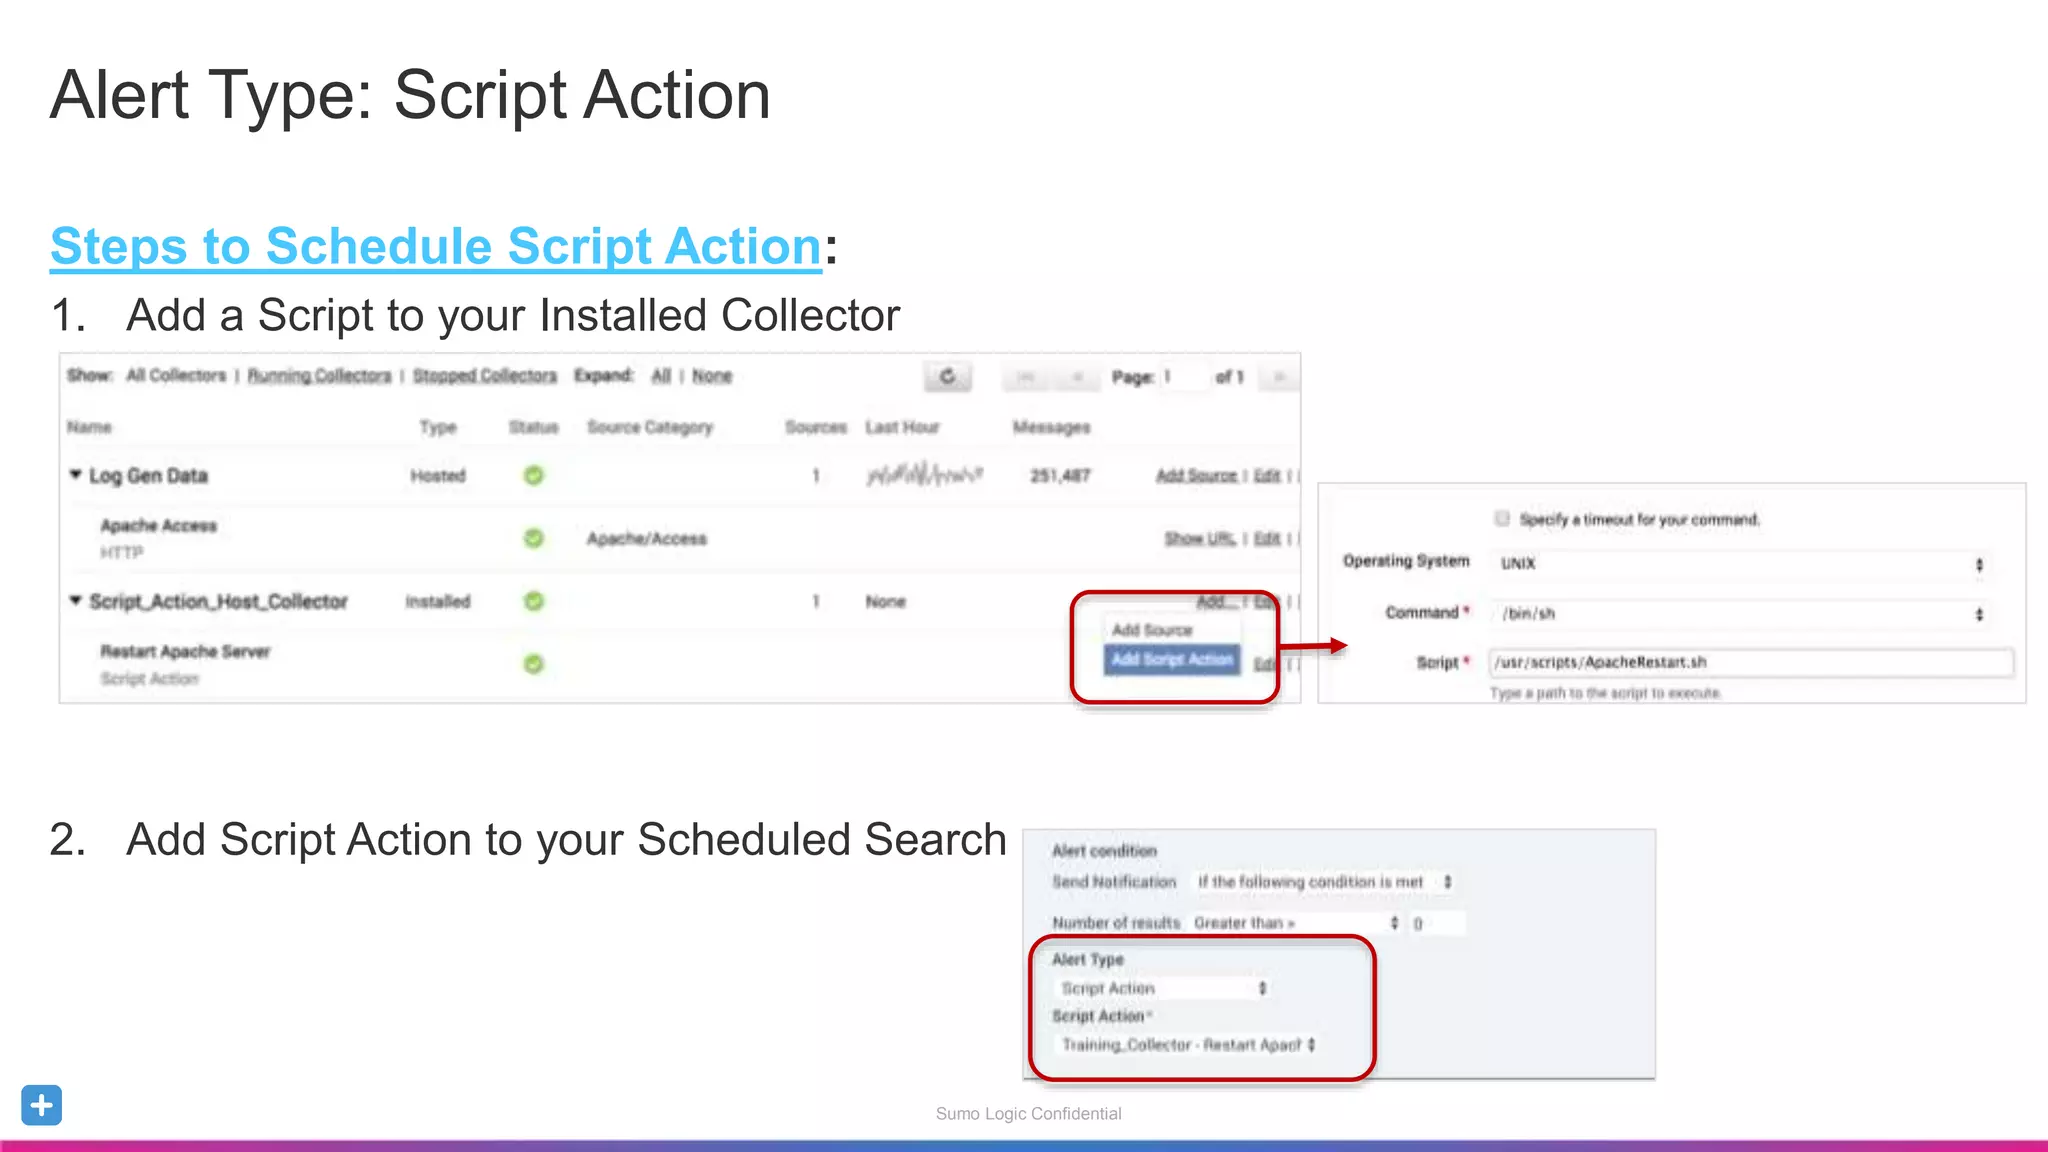Image resolution: width=2048 pixels, height=1152 pixels.
Task: Click the green status icon for Log Gen Data
Action: 534,475
